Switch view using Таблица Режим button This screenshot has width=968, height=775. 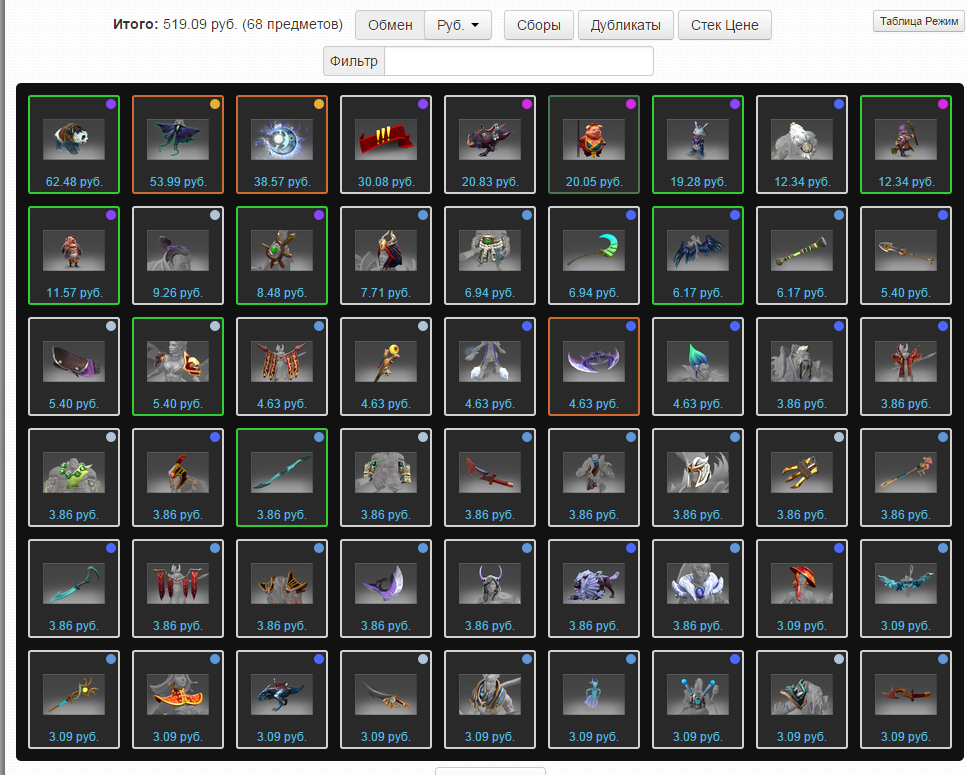point(919,21)
